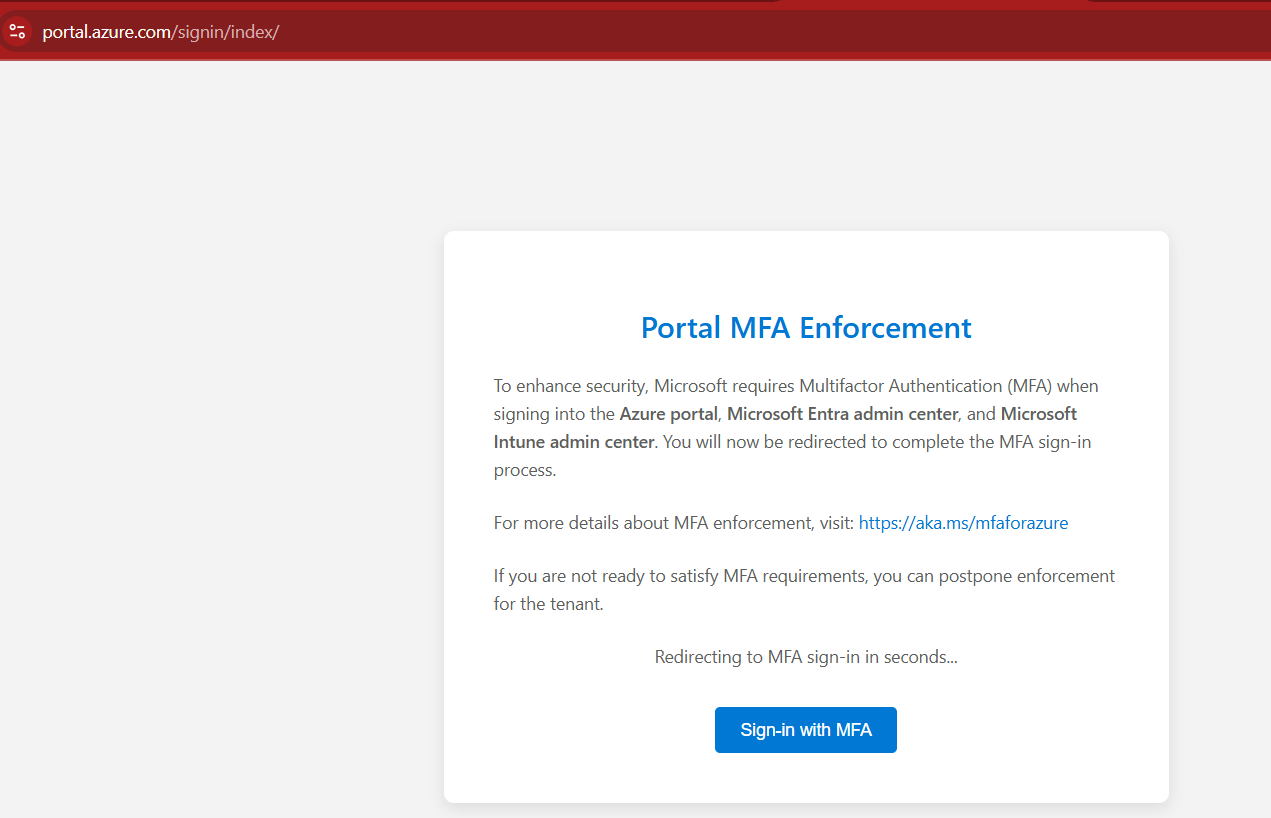The height and width of the screenshot is (818, 1271).
Task: Click the bold Azure portal text
Action: (667, 413)
